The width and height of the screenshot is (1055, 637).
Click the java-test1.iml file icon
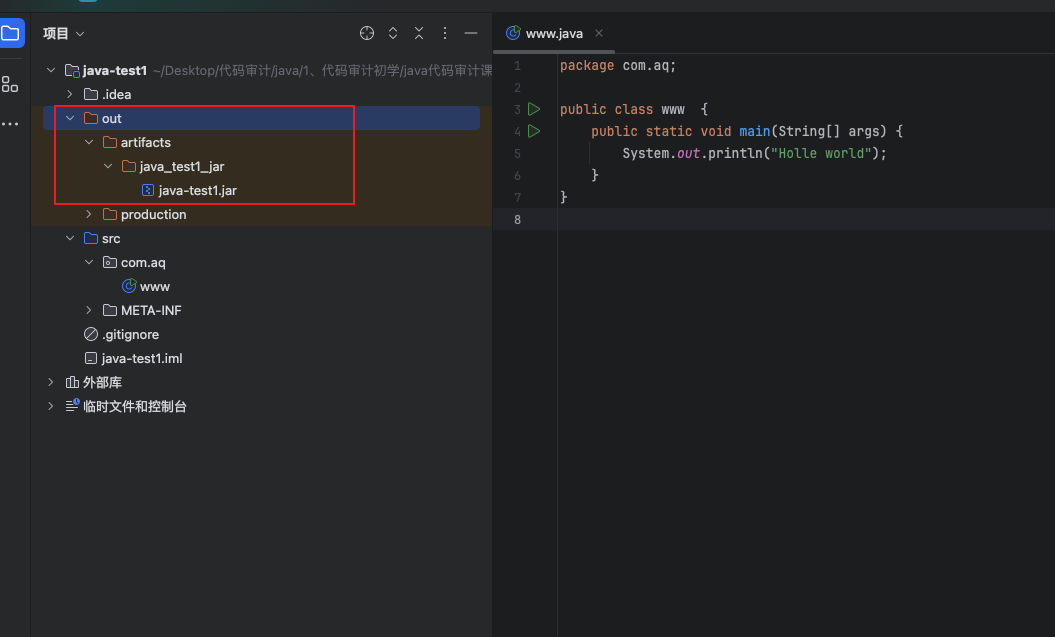pos(91,359)
